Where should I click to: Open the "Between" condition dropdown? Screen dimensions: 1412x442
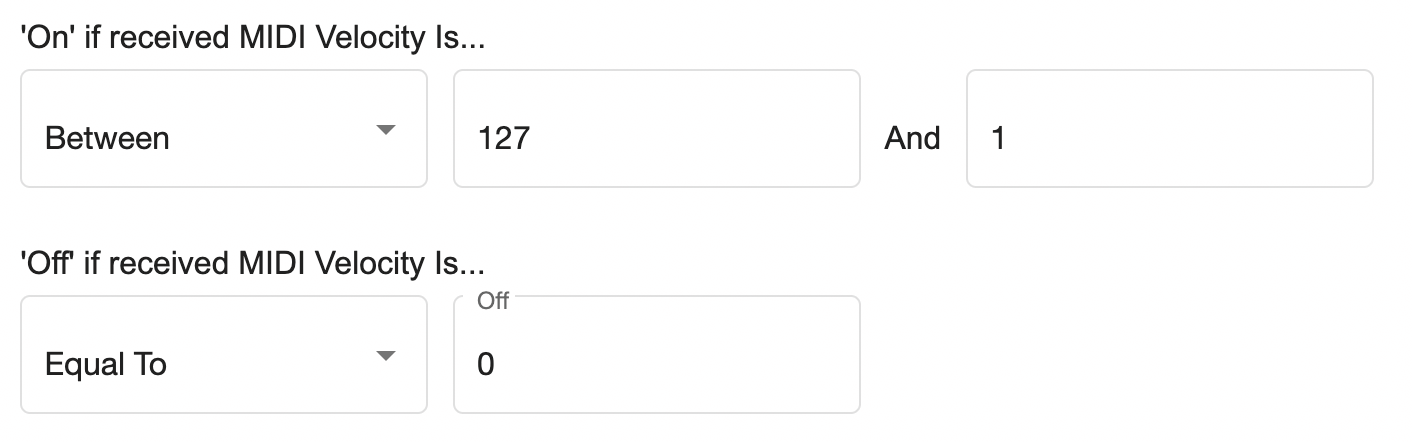223,129
